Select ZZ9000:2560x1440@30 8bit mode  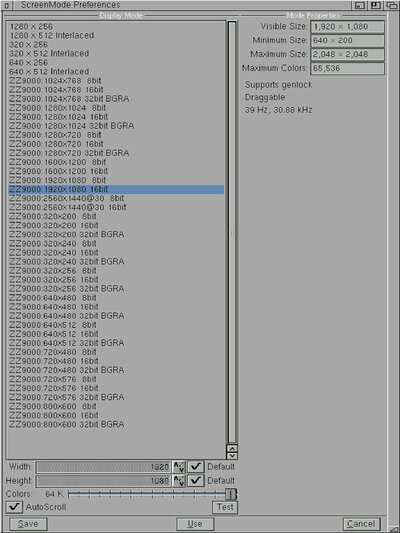[116, 198]
